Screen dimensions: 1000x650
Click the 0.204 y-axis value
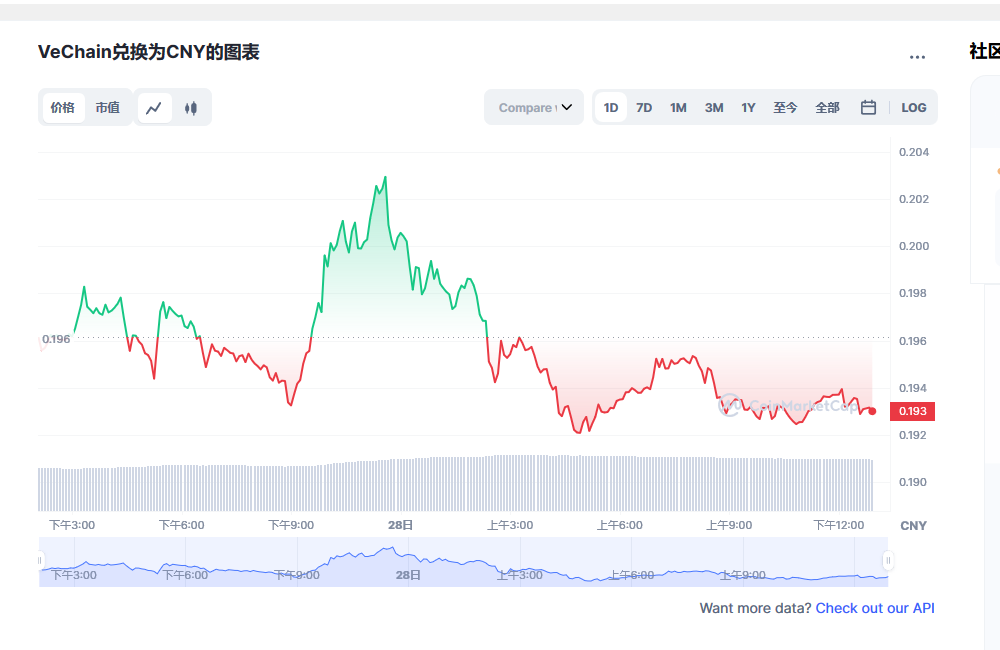click(x=913, y=152)
